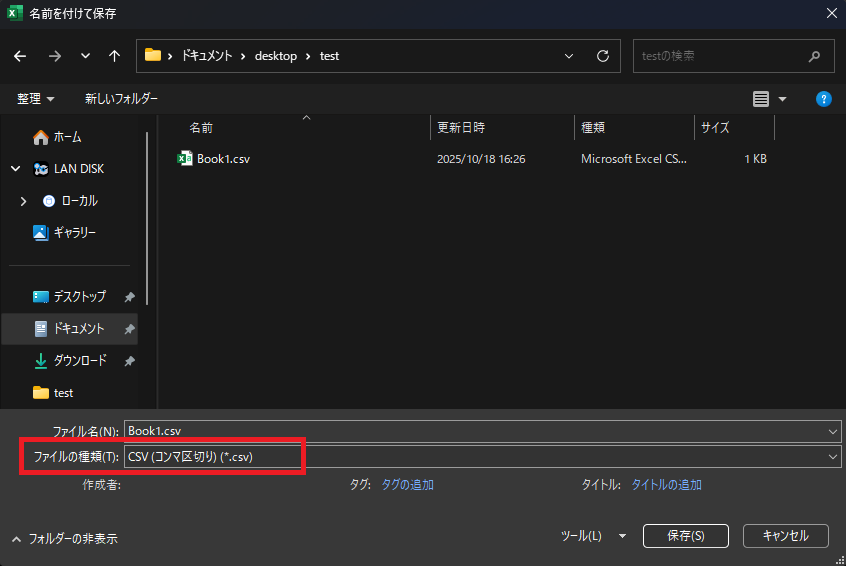Open the view options dropdown arrow
The width and height of the screenshot is (846, 566).
[x=782, y=99]
